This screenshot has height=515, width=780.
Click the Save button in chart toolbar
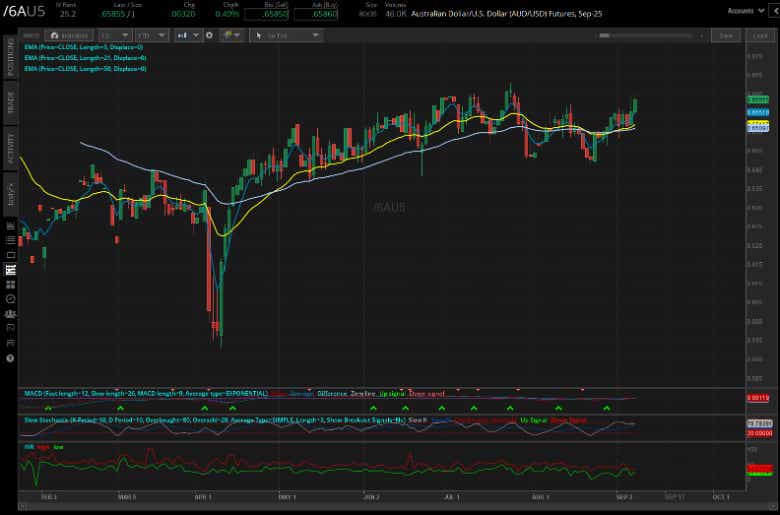pos(726,36)
